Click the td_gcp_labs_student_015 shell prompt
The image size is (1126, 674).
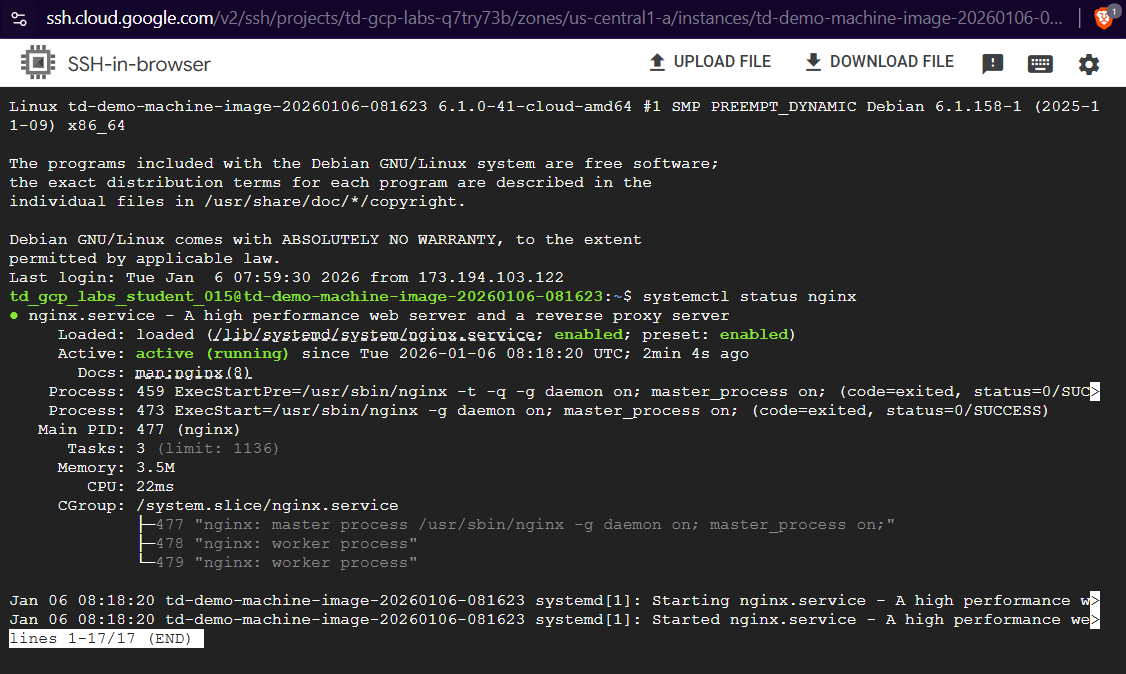click(x=320, y=296)
